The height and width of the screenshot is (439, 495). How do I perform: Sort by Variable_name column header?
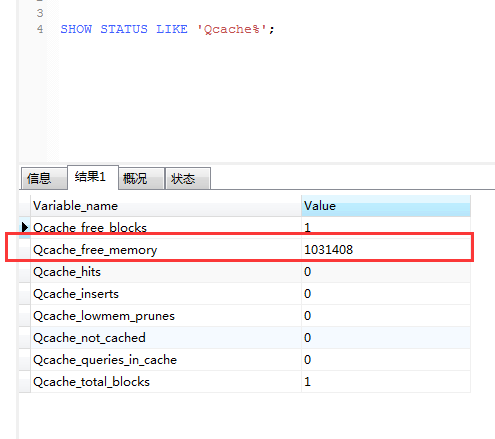point(166,206)
